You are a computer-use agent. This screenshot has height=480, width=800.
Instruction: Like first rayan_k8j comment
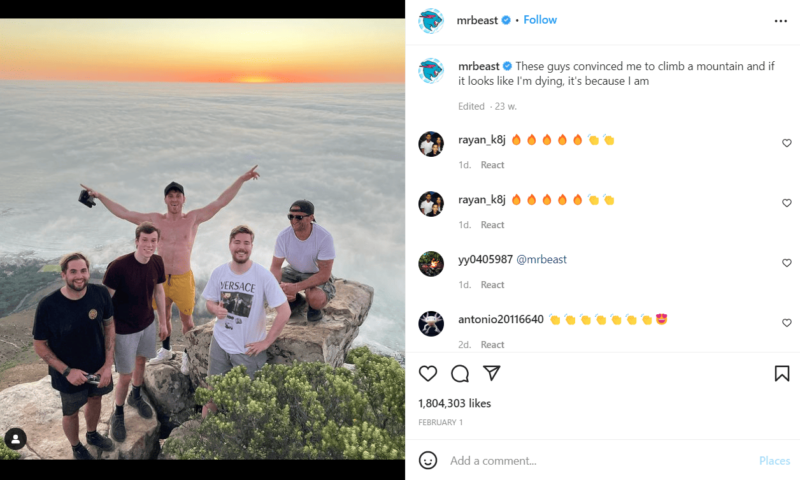[x=787, y=143]
